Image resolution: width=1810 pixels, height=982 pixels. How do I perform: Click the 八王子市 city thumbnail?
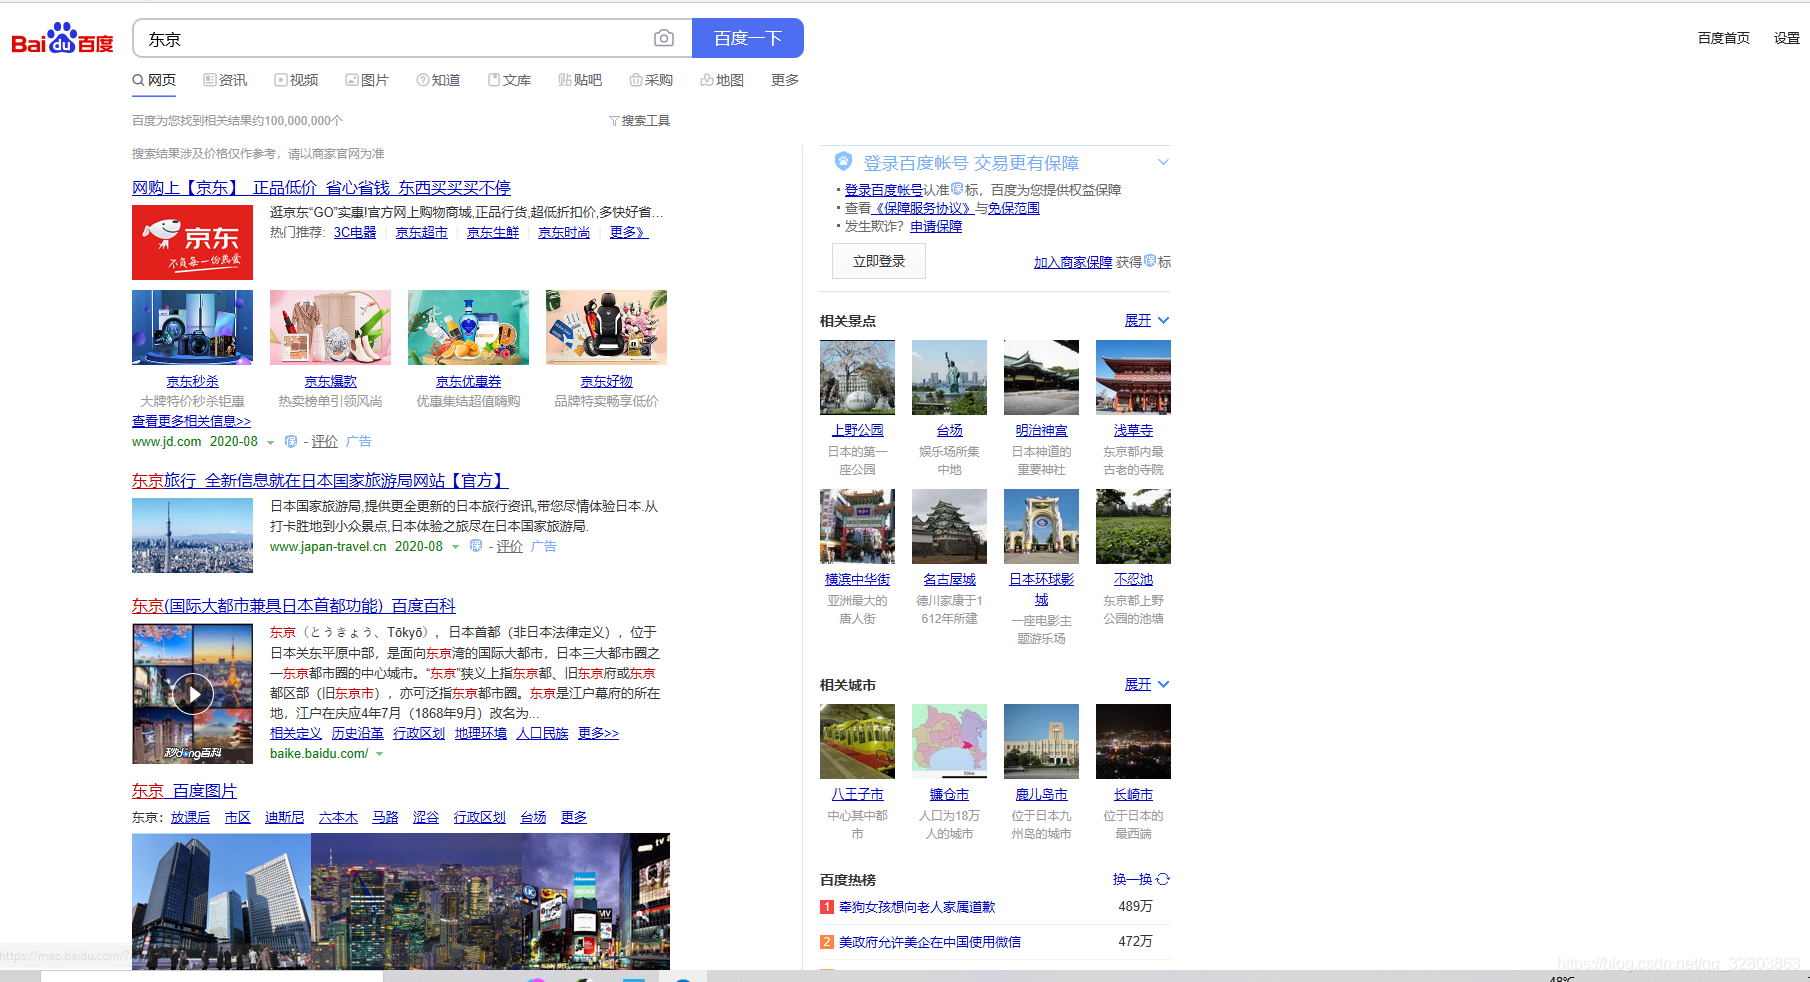tap(857, 741)
